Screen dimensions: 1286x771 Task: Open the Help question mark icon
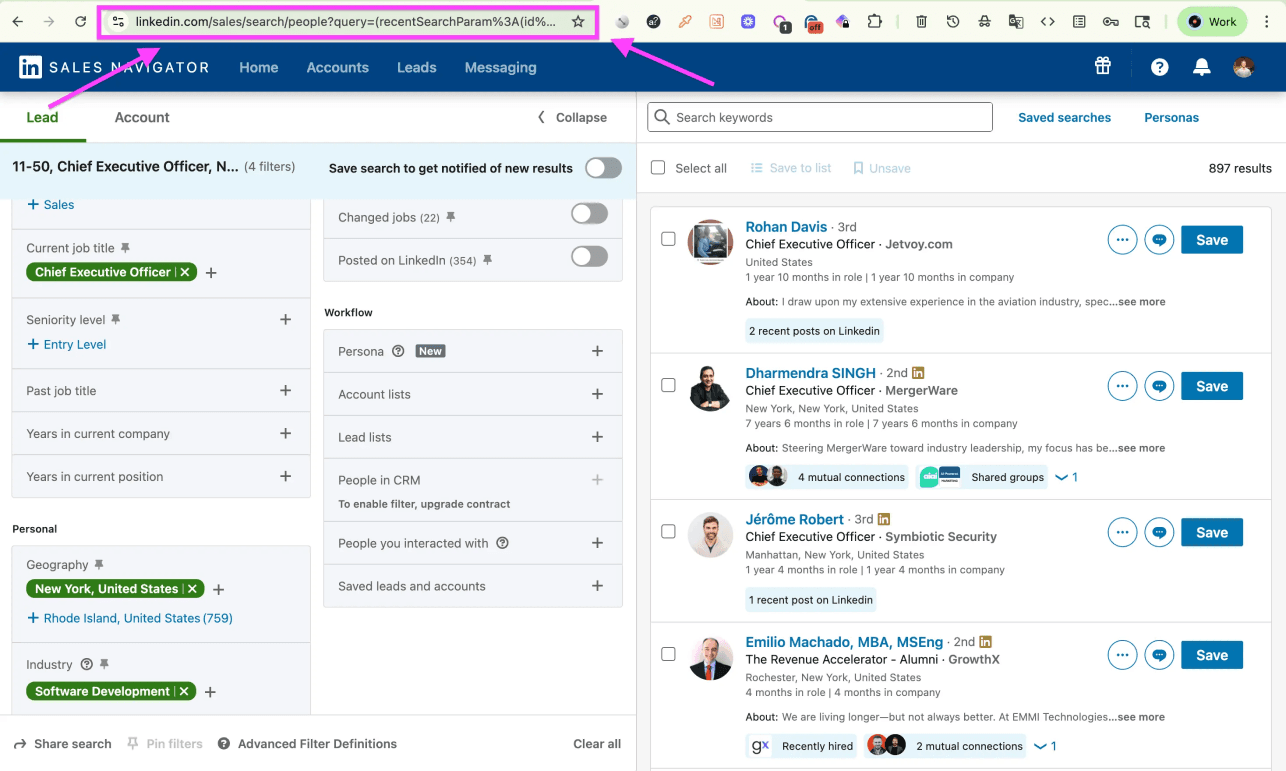click(1158, 66)
